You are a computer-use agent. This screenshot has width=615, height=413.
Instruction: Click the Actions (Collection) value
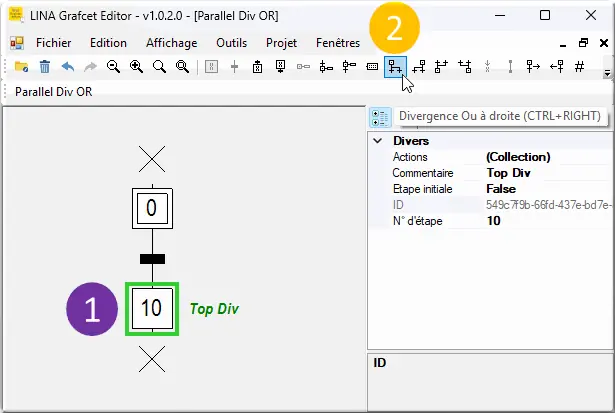point(518,157)
